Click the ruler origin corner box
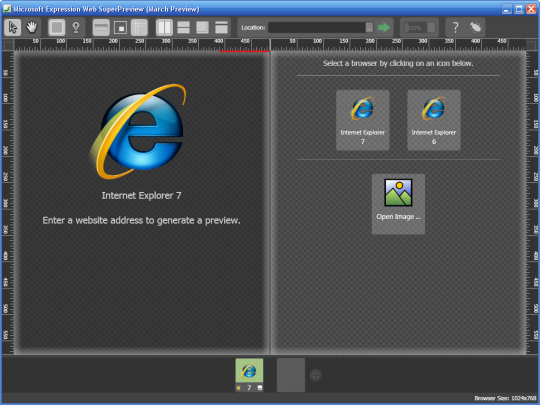Viewport: 540px width, 405px height. coord(8,45)
